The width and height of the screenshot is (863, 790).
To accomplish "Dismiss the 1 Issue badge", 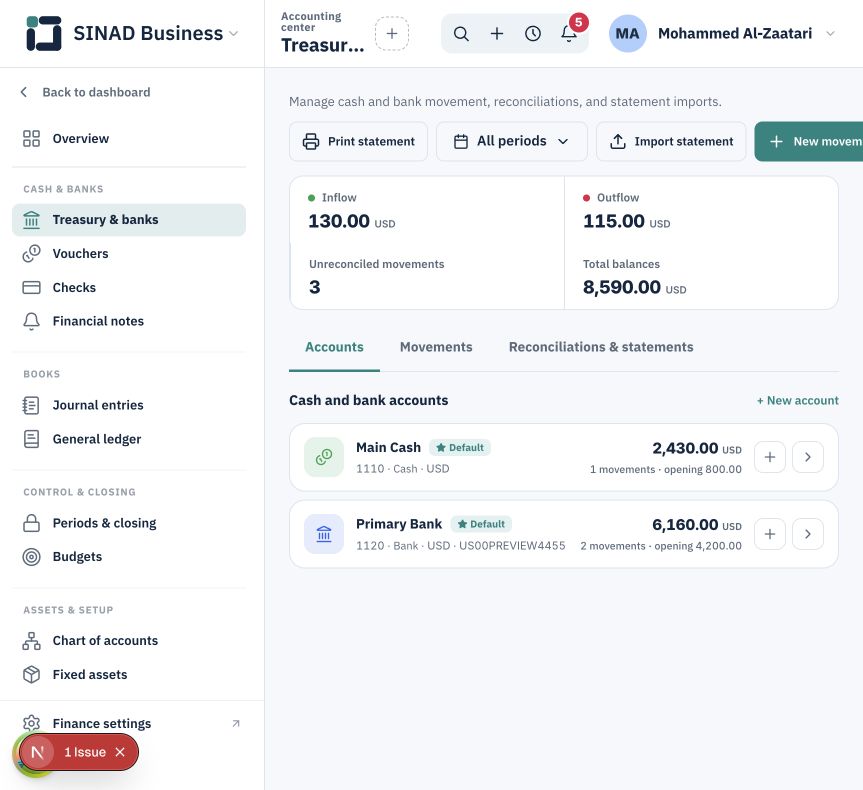I will (120, 752).
